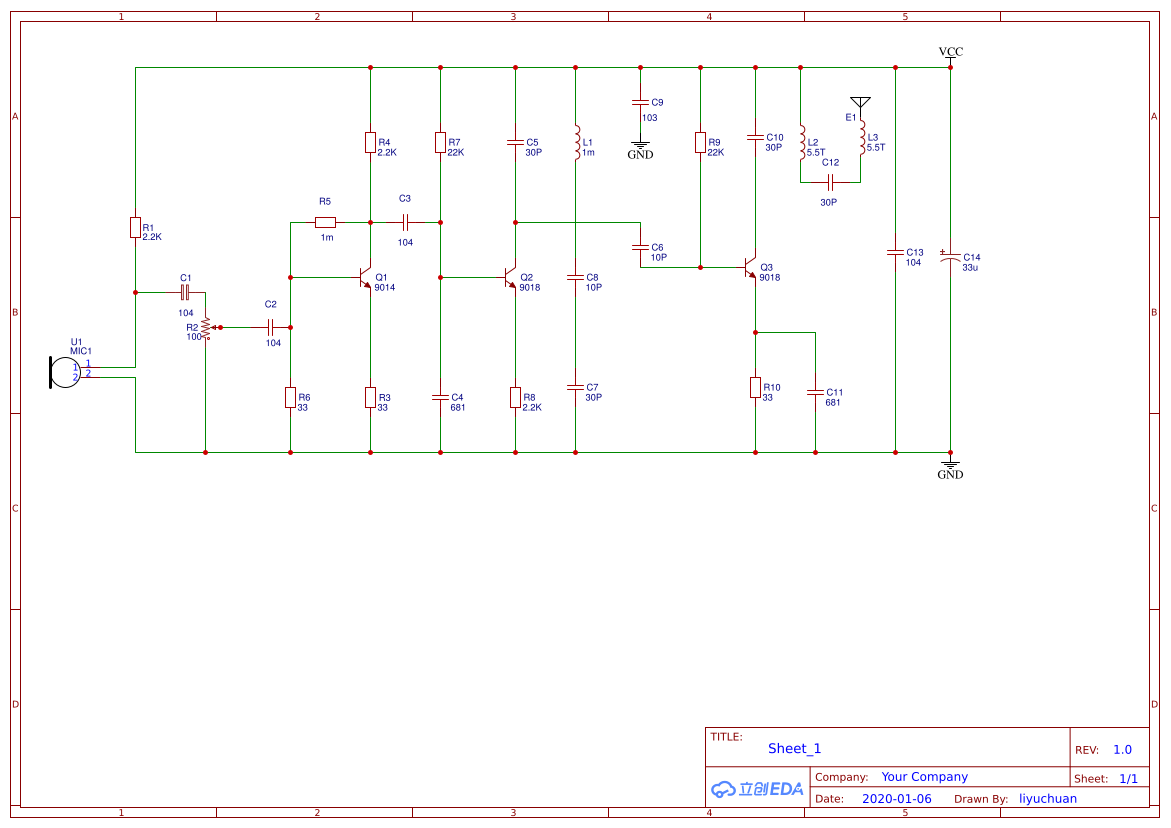Click the "10P" value of C6
Viewport: 1171px width, 828px height.
coord(659,258)
